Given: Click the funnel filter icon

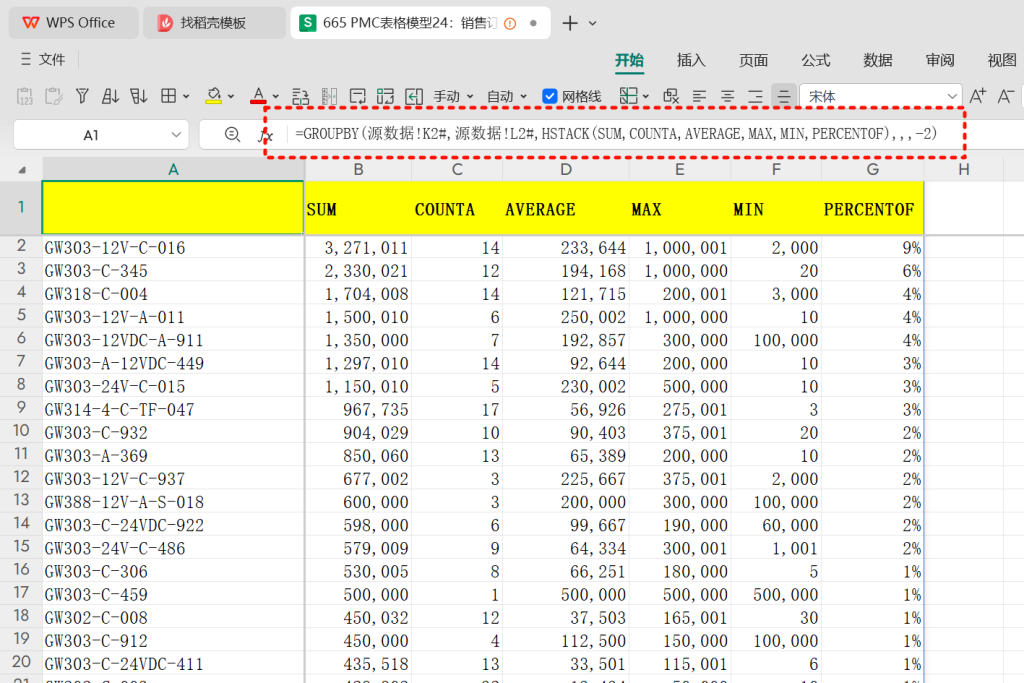Looking at the screenshot, I should coord(82,97).
